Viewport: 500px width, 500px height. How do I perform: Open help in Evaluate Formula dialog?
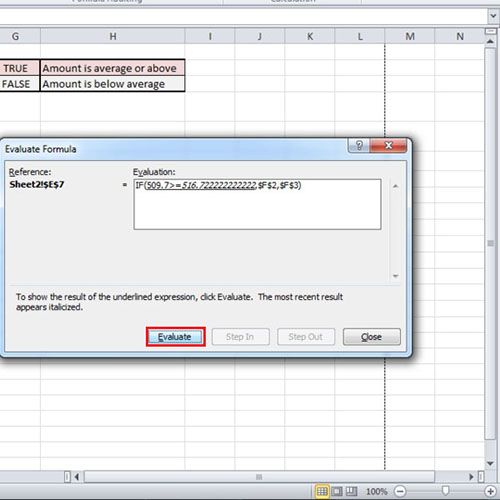click(359, 146)
